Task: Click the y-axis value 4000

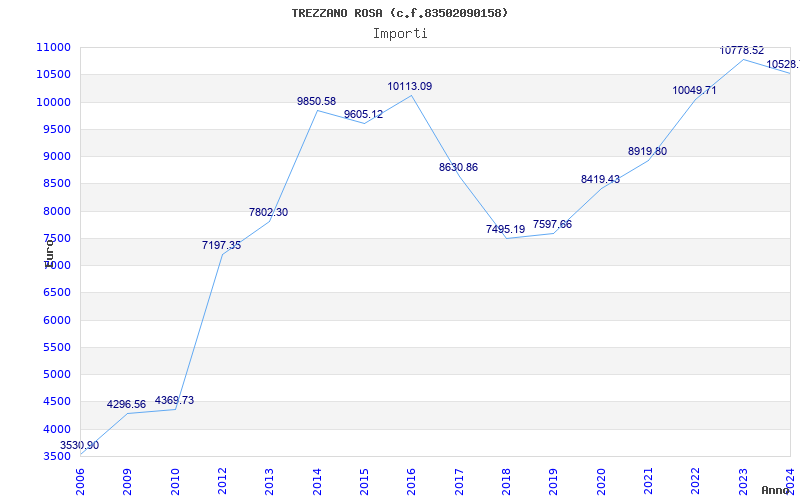Action: coord(57,429)
